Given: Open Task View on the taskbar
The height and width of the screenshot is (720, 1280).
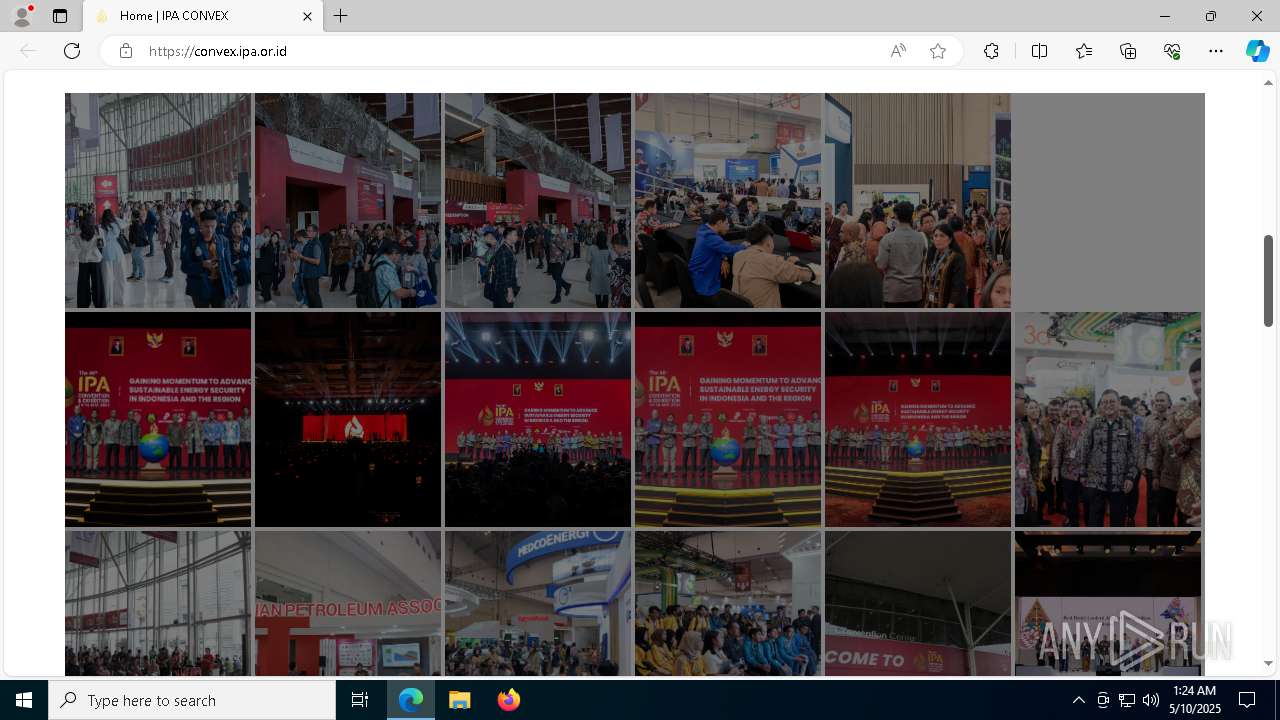Looking at the screenshot, I should click(360, 700).
